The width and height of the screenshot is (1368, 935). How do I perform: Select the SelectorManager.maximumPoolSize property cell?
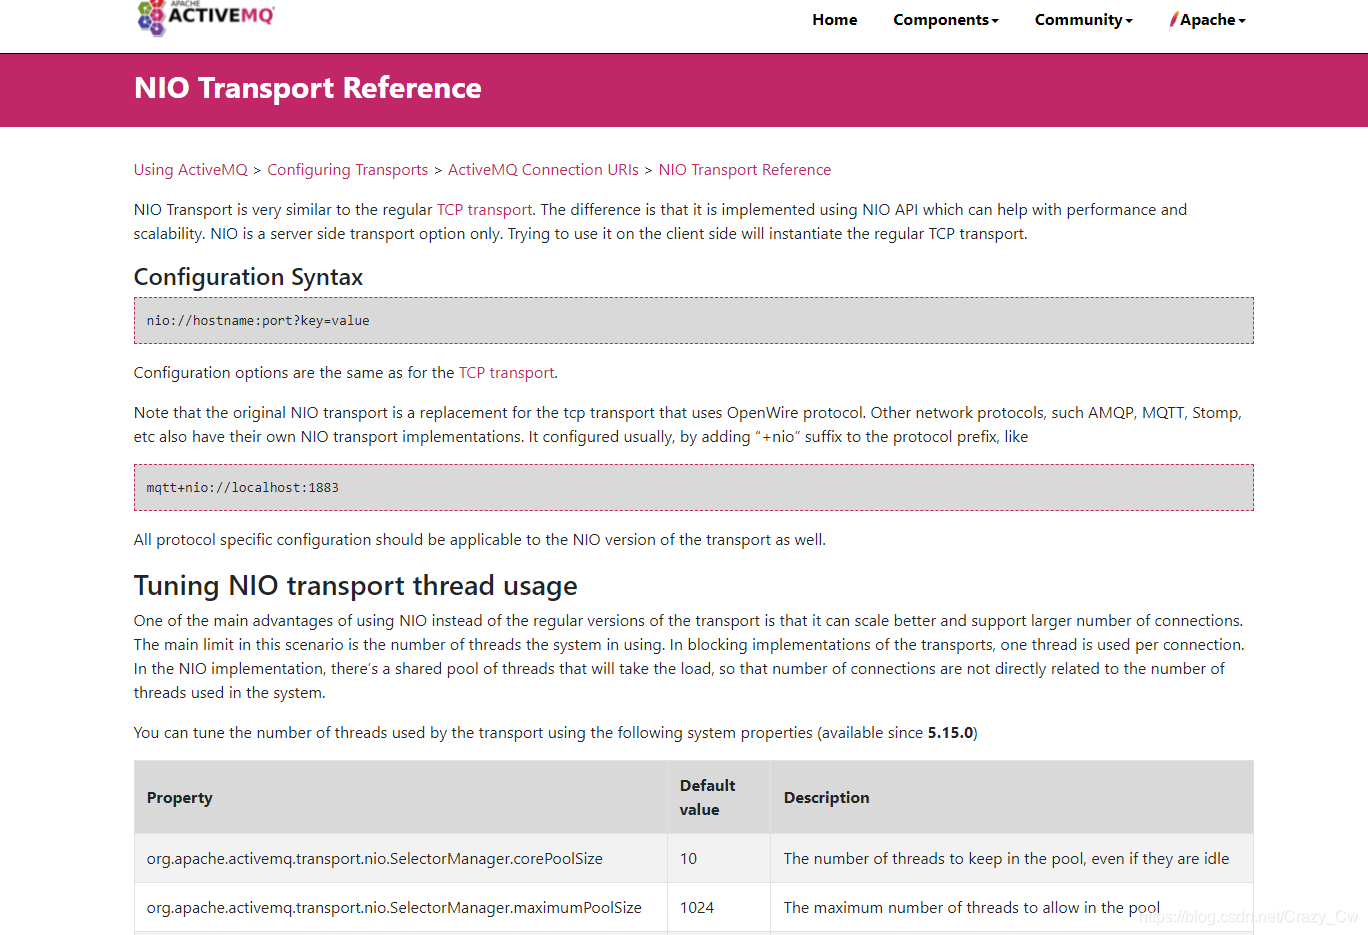tap(401, 908)
